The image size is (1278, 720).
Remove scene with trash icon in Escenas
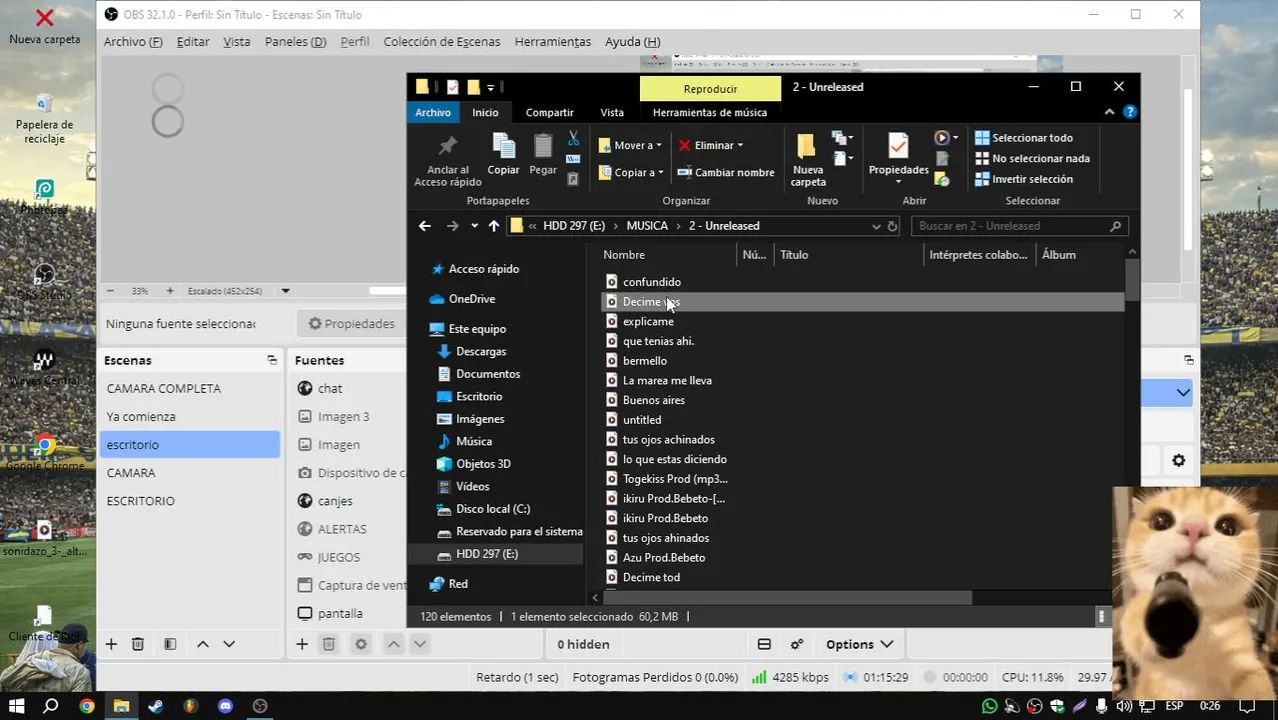click(x=138, y=644)
